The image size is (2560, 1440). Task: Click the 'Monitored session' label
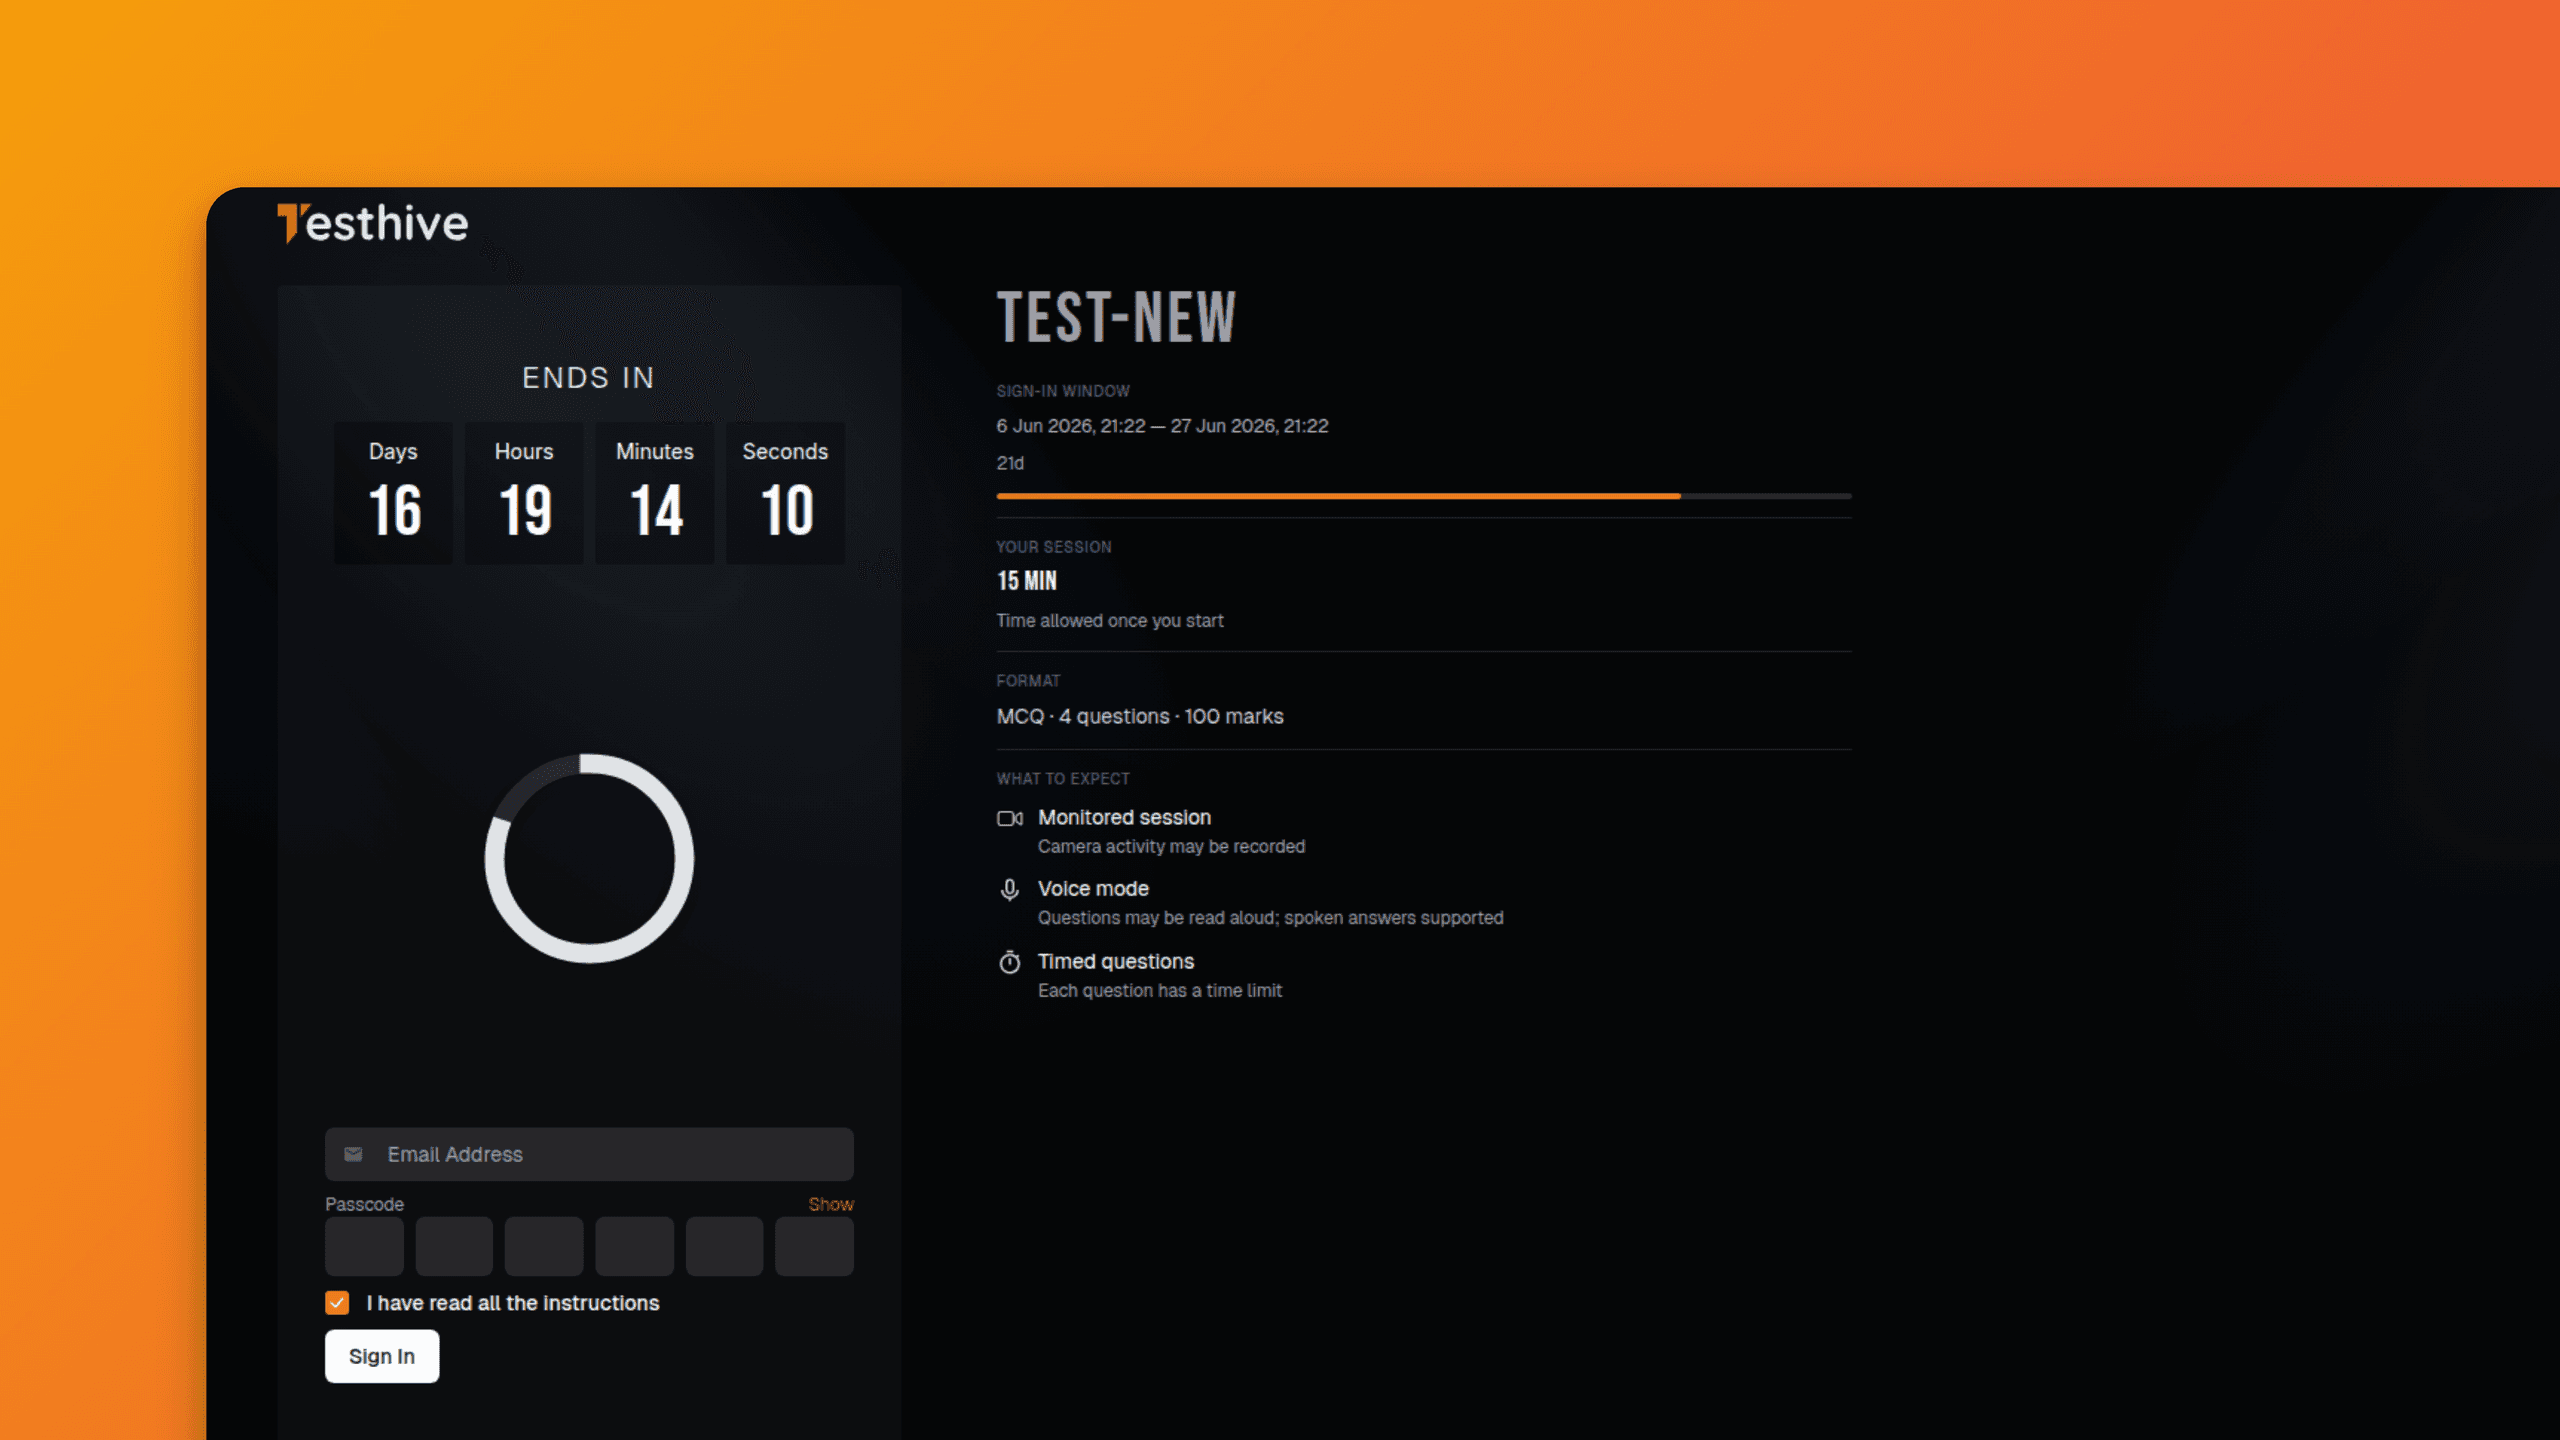[x=1124, y=817]
